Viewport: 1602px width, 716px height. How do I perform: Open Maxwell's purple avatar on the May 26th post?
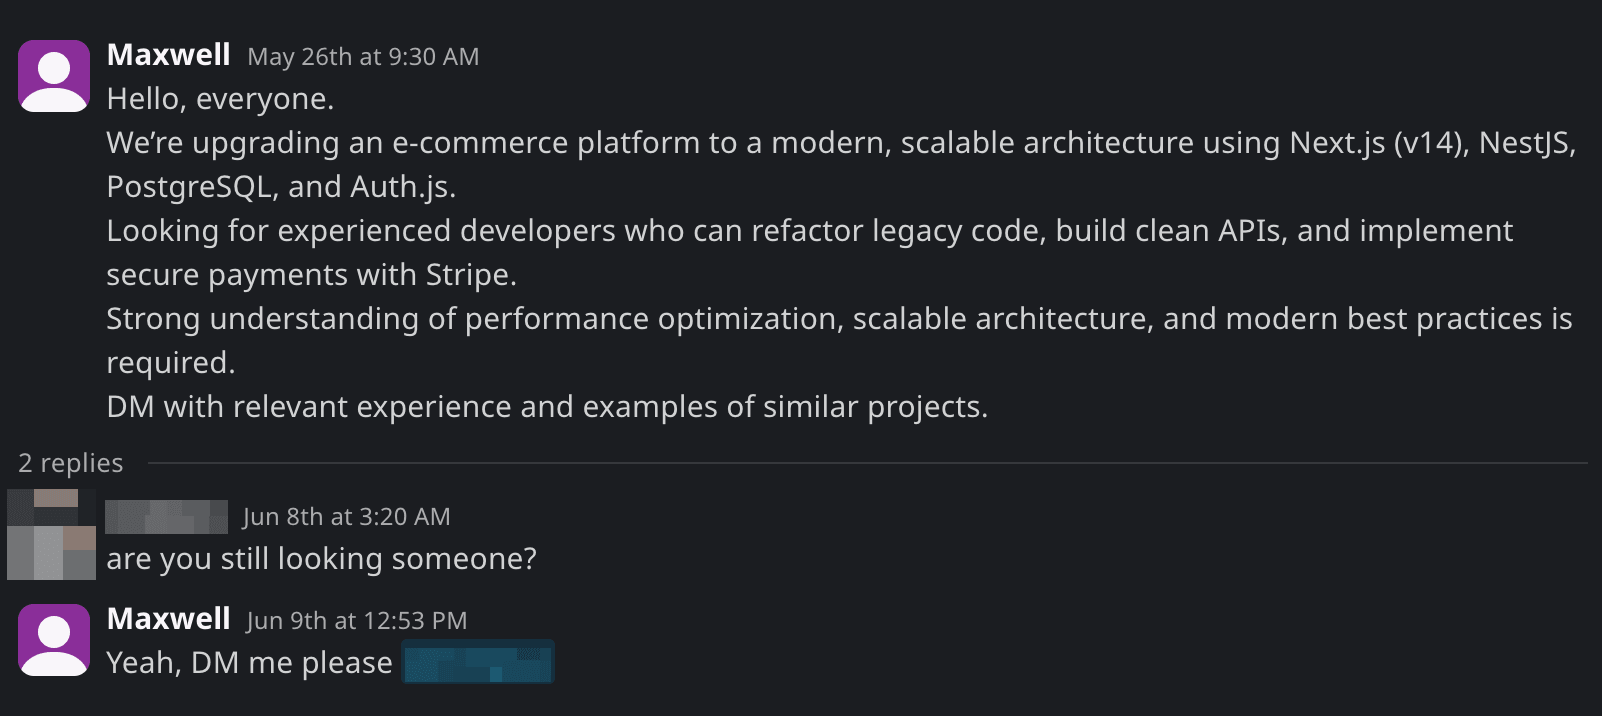click(54, 76)
